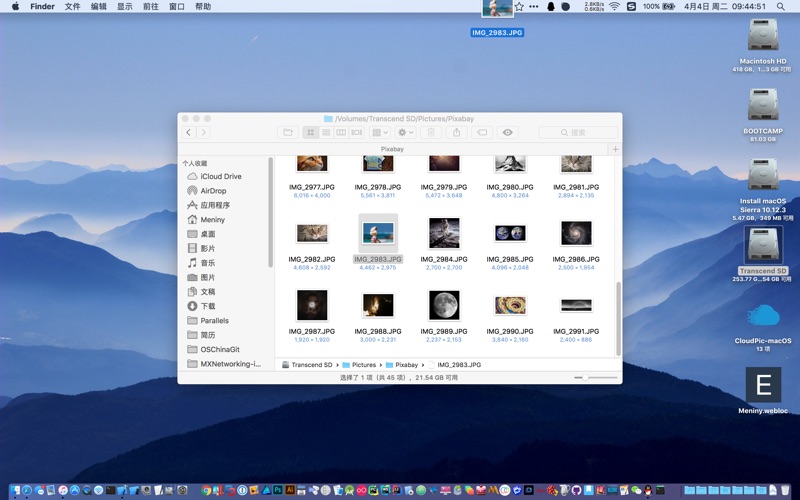Screen dimensions: 800x500
Task: Select IMG_2985.JPG two earths thumbnail
Action: [x=510, y=233]
